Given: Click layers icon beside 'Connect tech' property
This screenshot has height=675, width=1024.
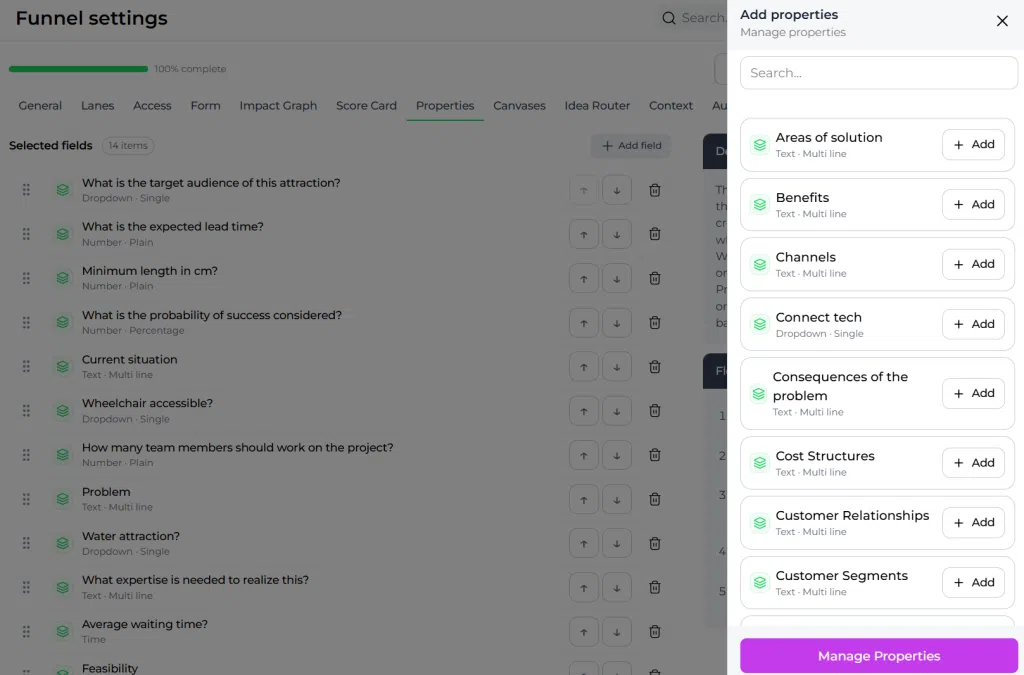Looking at the screenshot, I should [760, 324].
